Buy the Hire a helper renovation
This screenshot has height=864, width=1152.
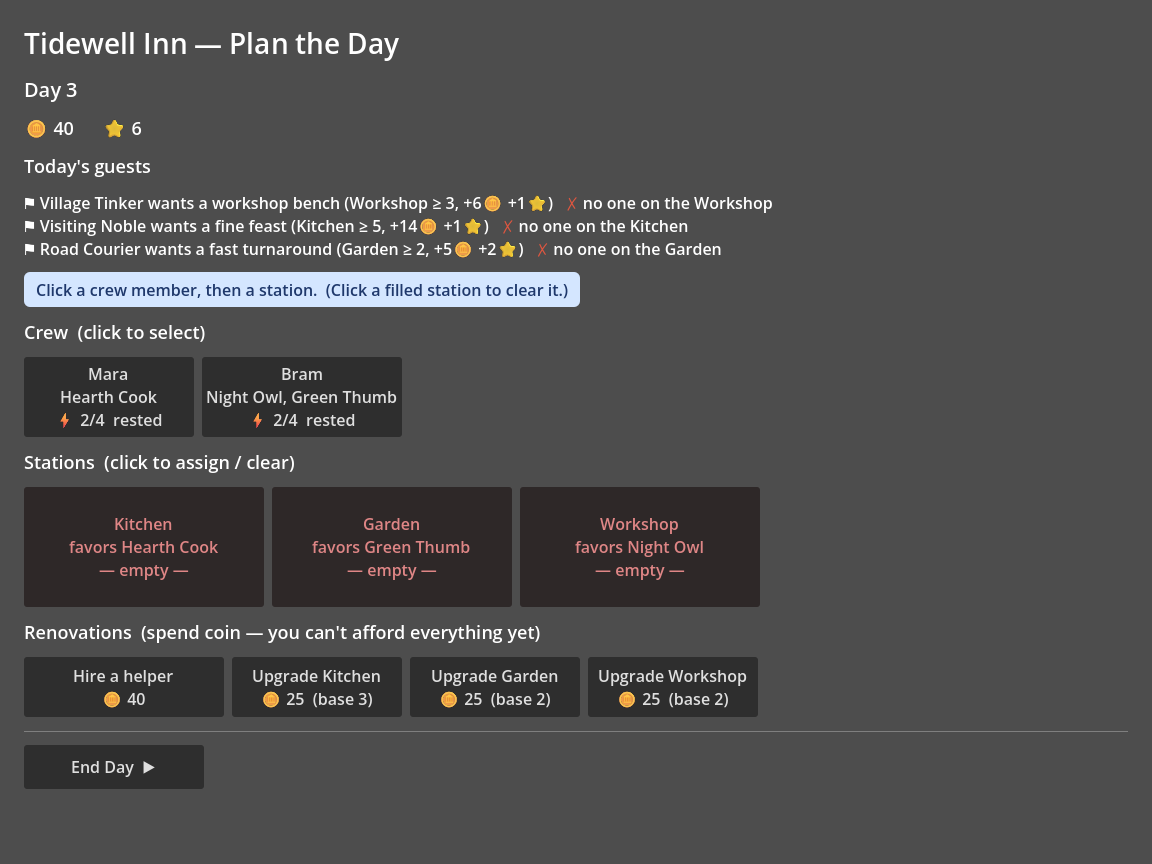coord(123,687)
